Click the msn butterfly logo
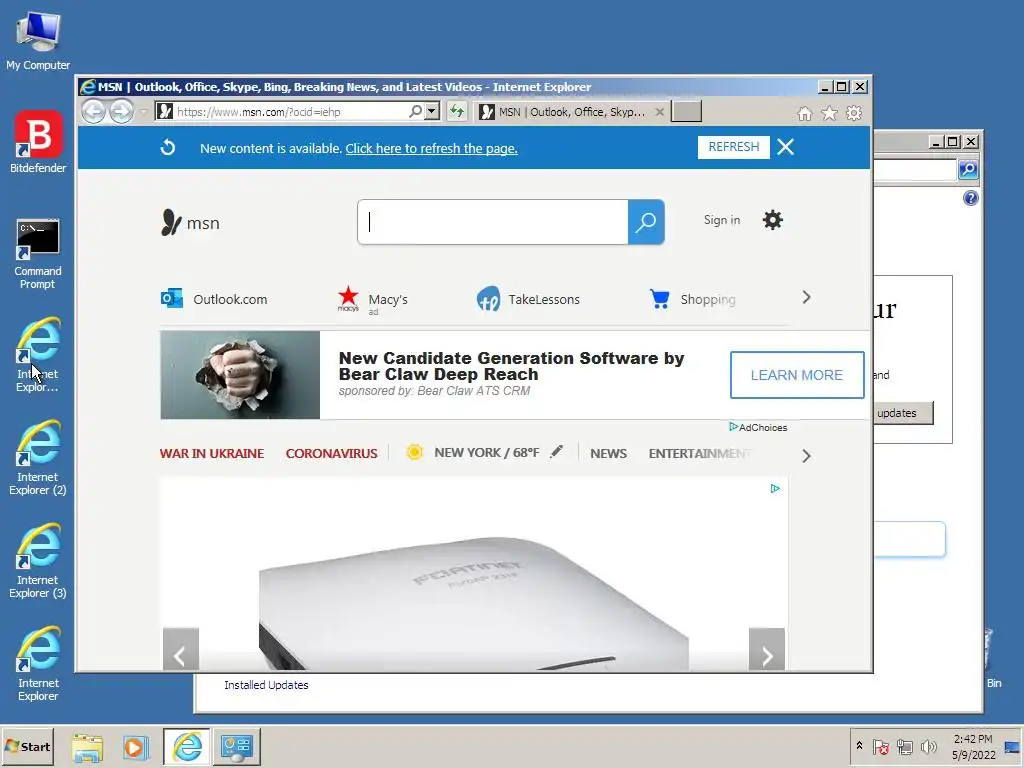Image resolution: width=1024 pixels, height=768 pixels. [x=190, y=223]
